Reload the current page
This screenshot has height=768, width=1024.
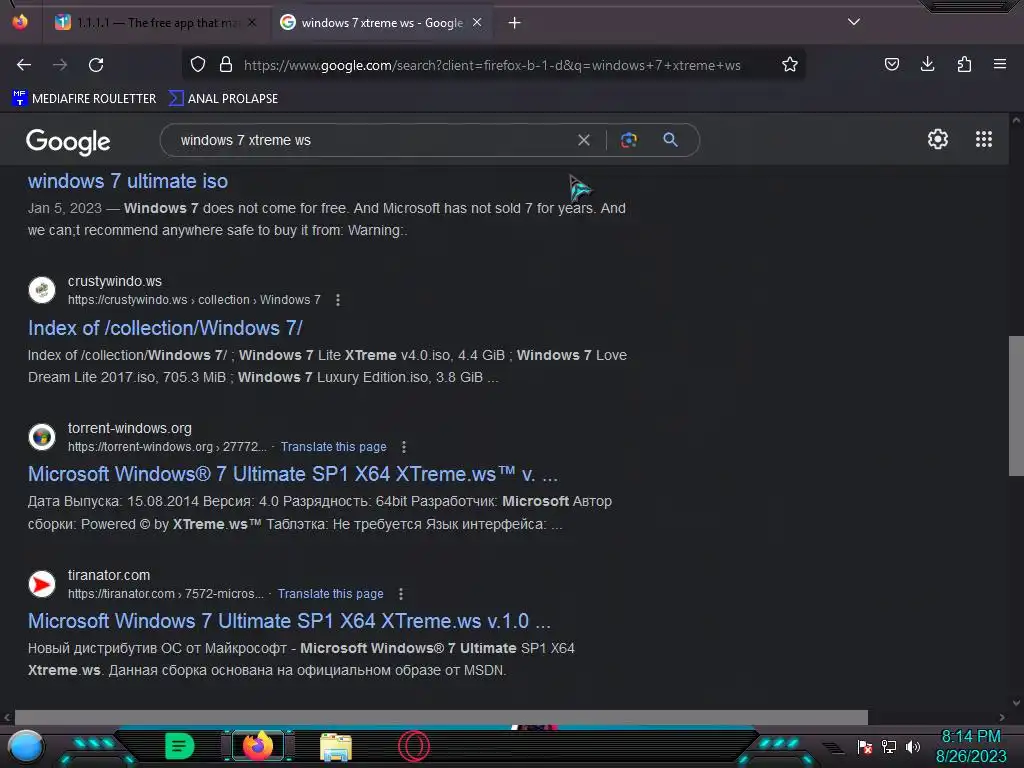96,65
